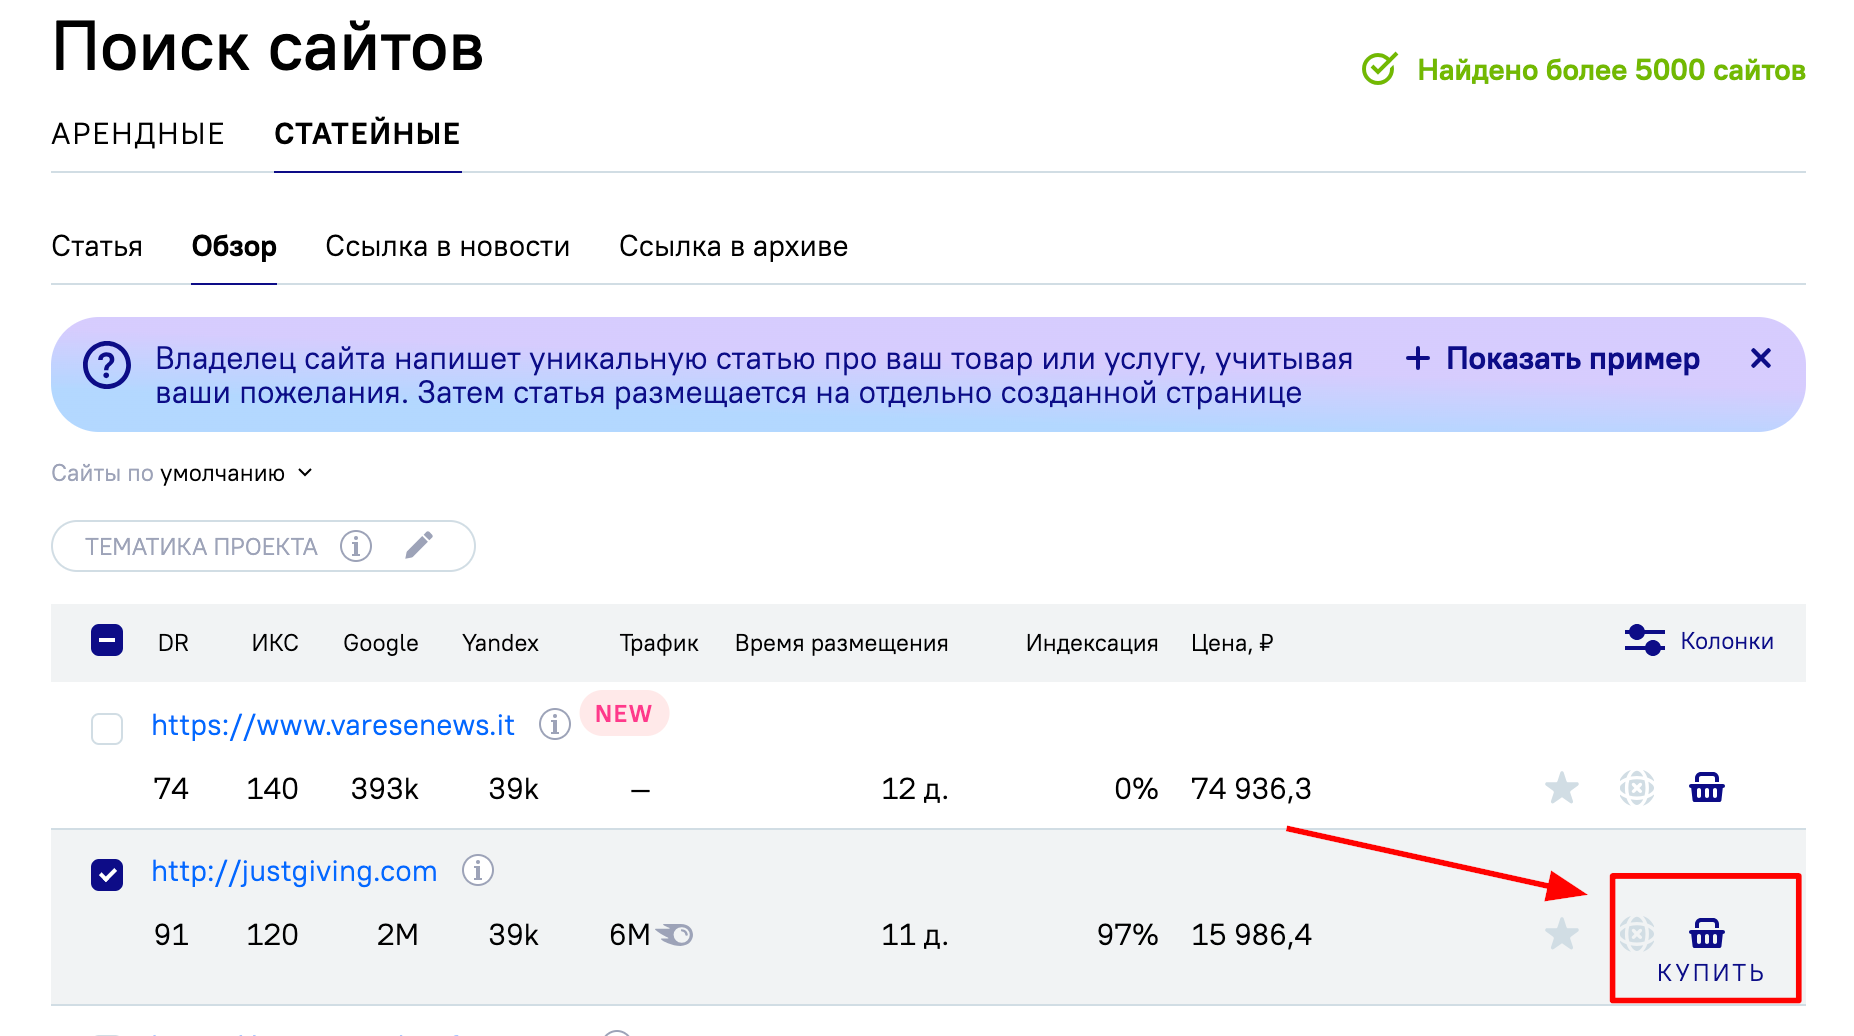
Task: Check the varesenews.it row checkbox
Action: 107,728
